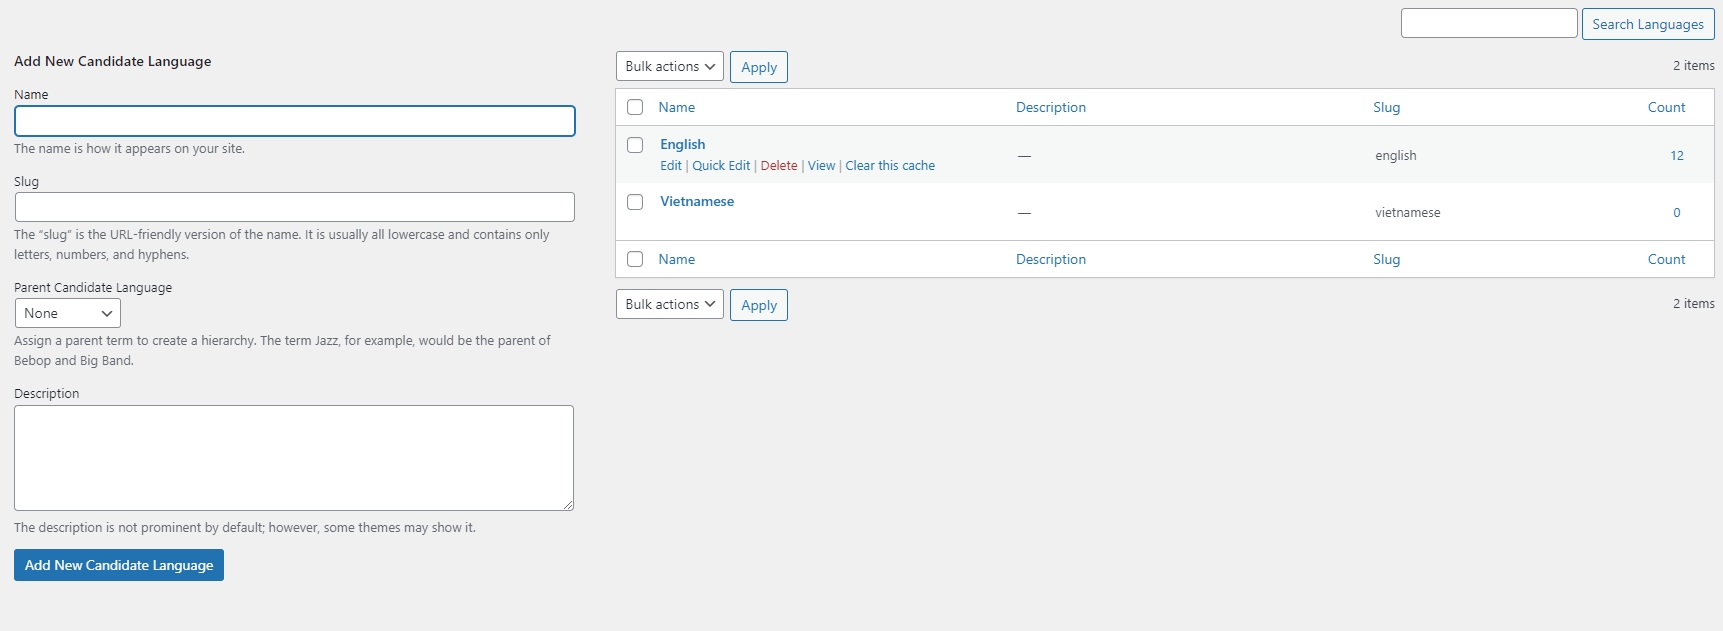Click Clear this cache for English
Image resolution: width=1723 pixels, height=631 pixels.
890,166
